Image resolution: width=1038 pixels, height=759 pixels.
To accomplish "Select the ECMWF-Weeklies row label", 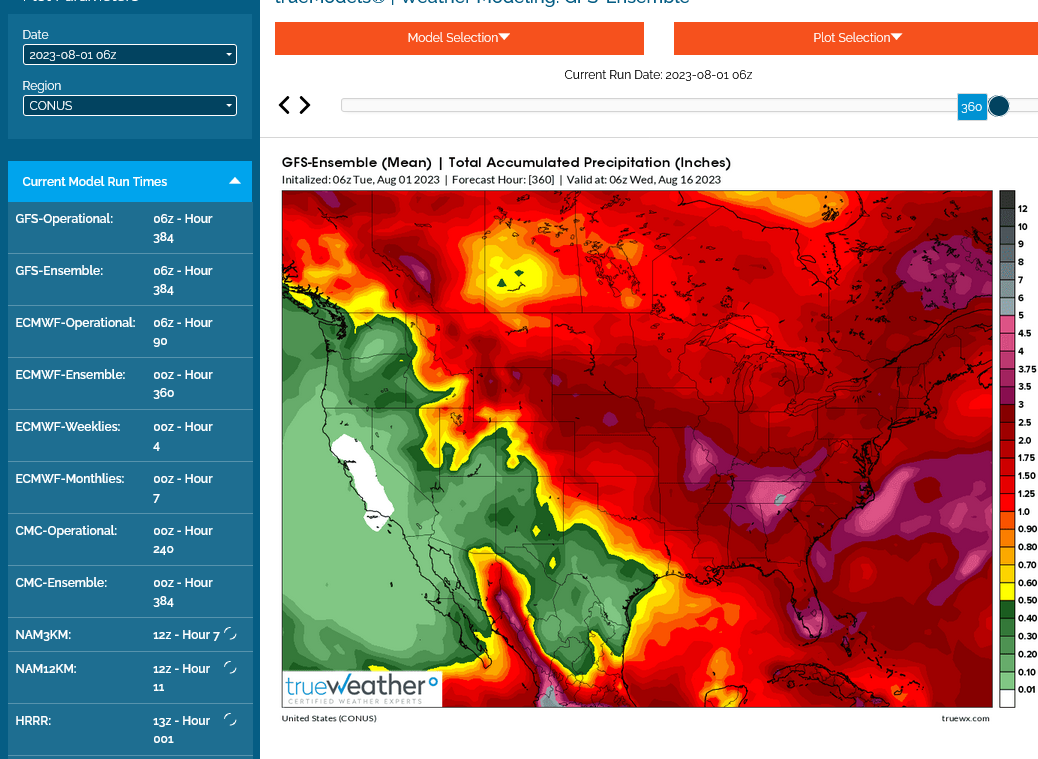I will [68, 427].
